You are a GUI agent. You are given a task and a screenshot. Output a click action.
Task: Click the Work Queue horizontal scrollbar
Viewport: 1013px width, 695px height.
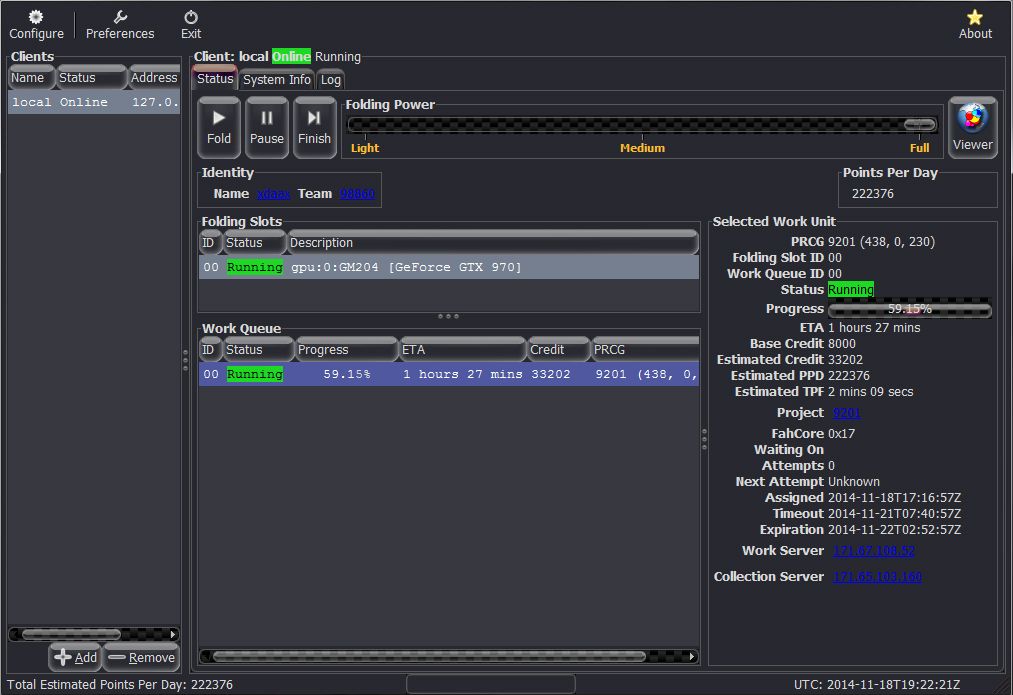[x=429, y=656]
